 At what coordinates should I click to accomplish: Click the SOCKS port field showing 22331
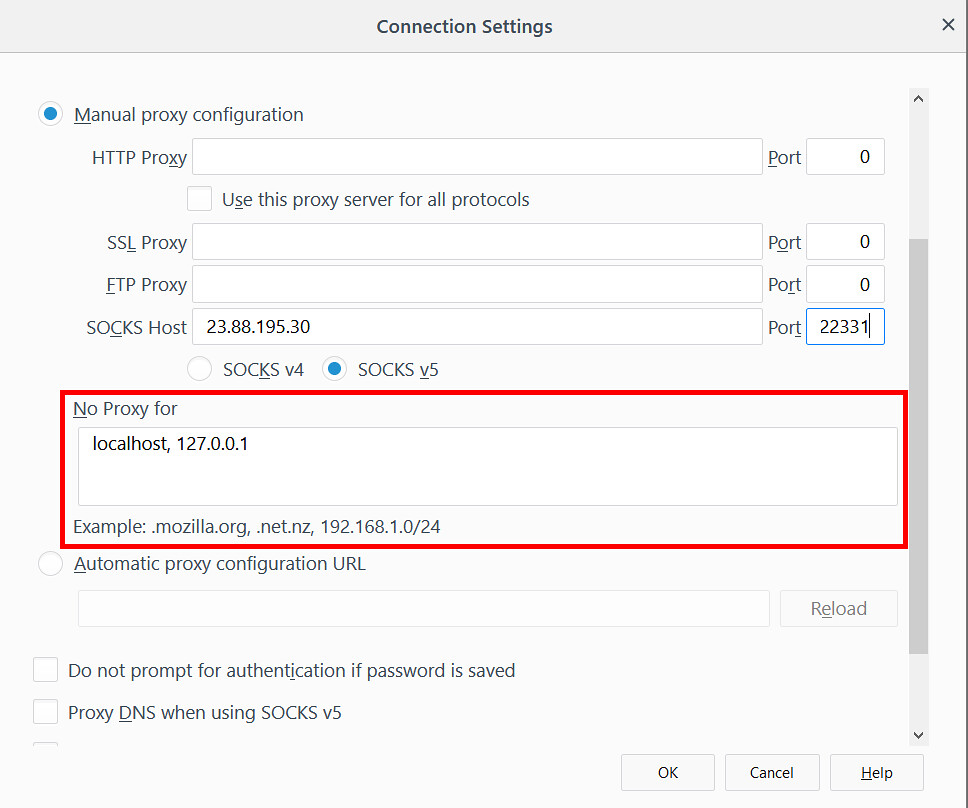pyautogui.click(x=845, y=327)
